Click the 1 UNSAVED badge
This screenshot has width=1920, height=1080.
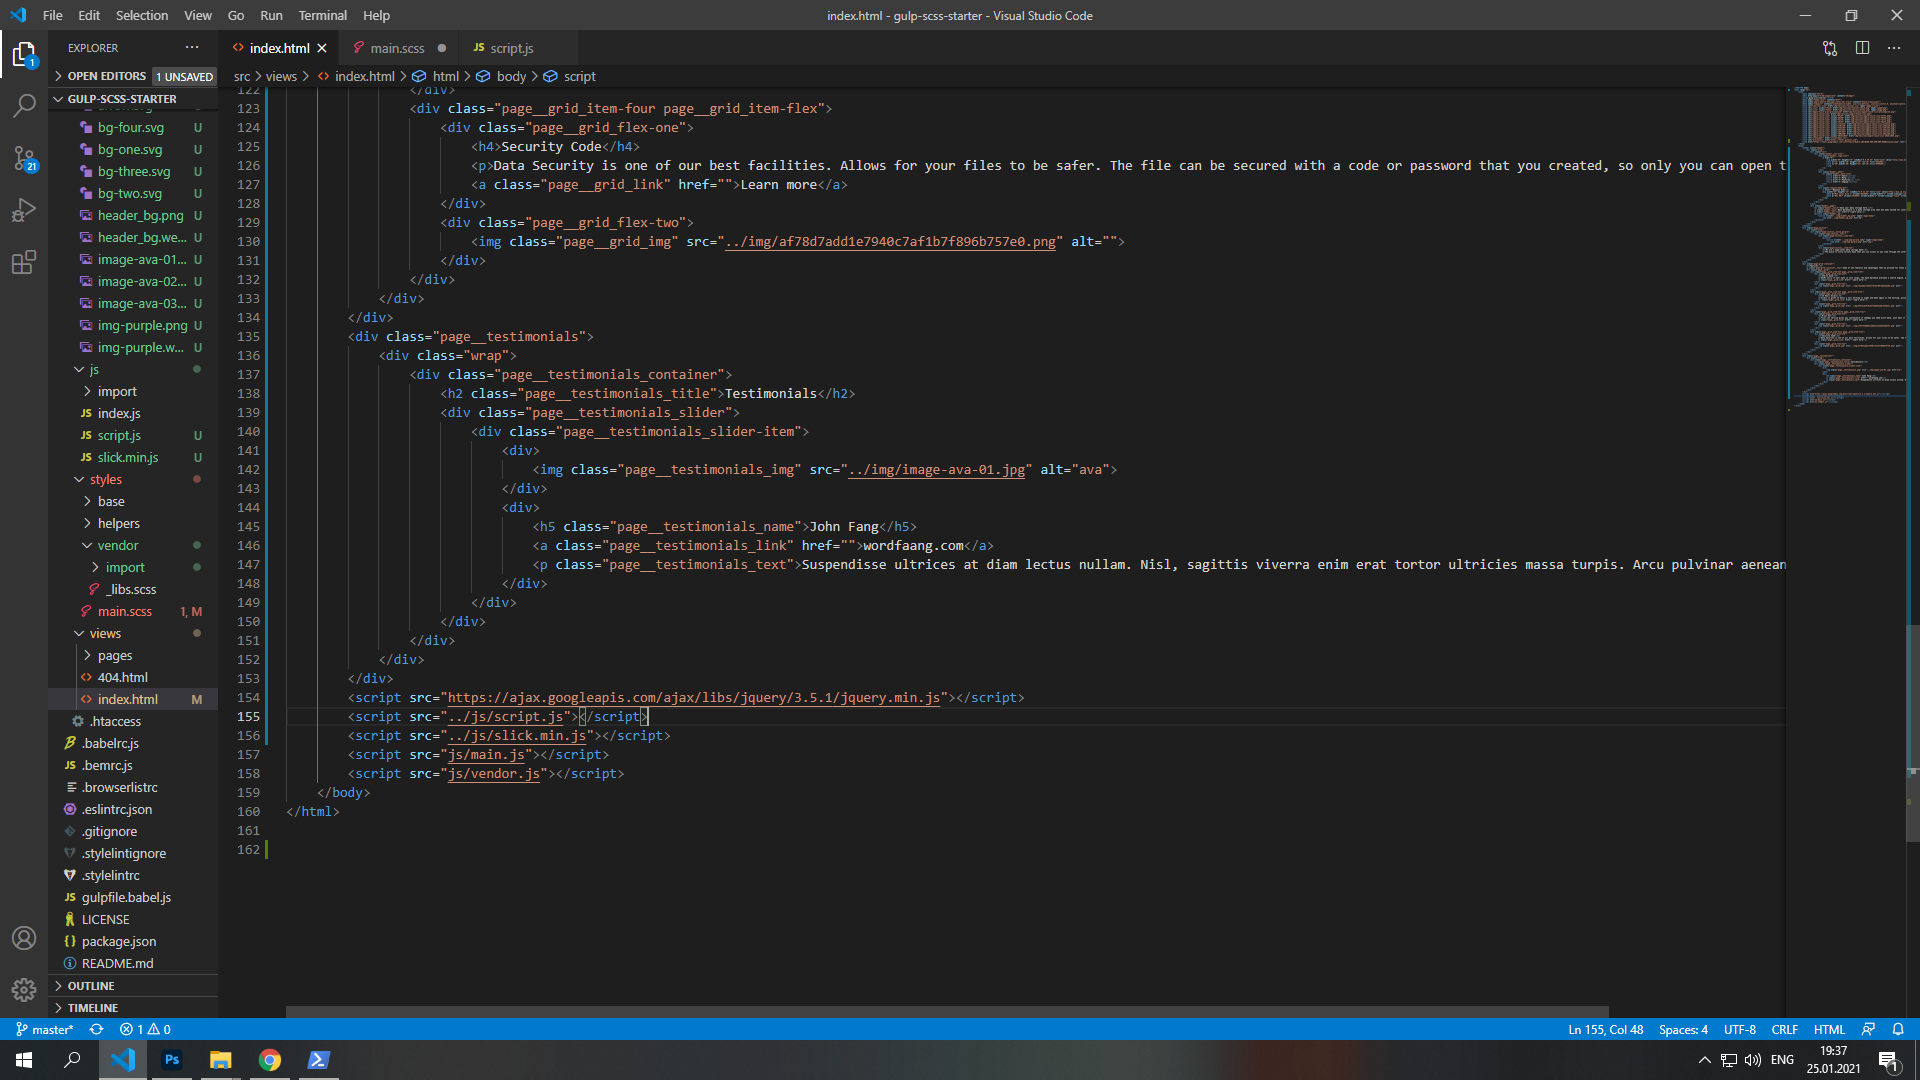tap(184, 77)
